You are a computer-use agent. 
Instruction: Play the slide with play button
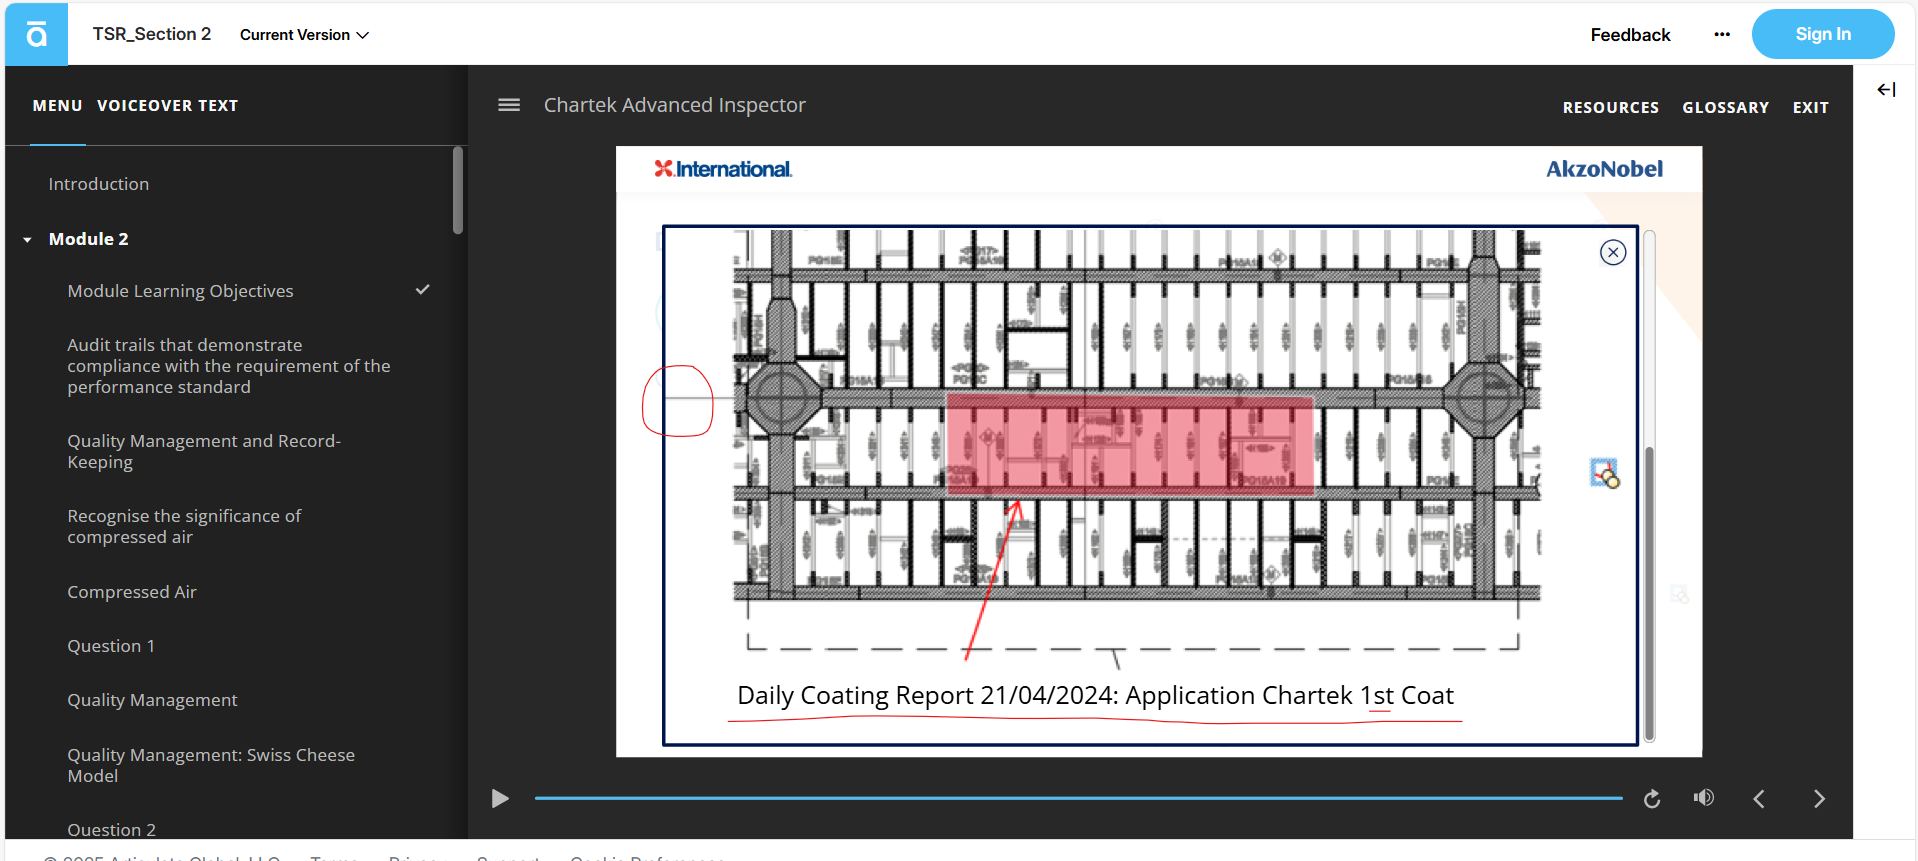500,799
